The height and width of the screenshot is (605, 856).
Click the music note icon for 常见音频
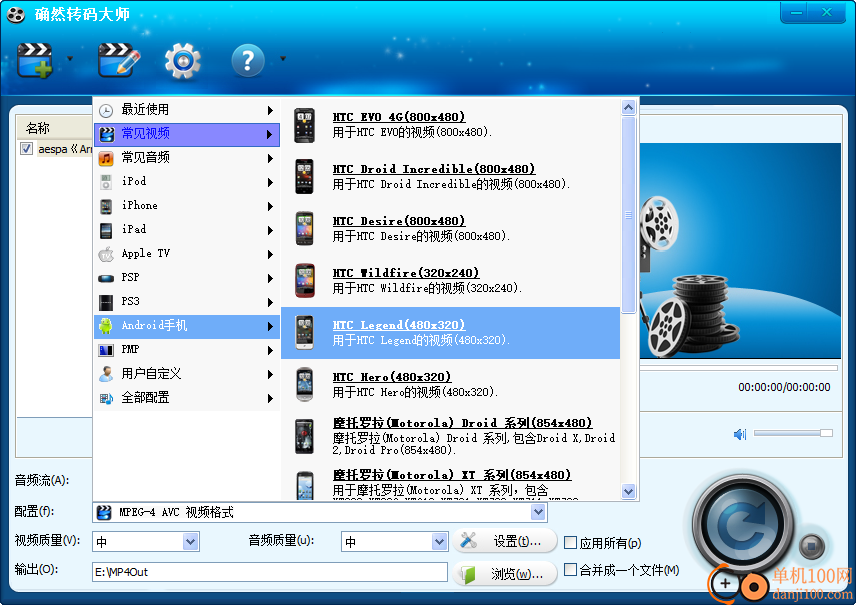(x=106, y=158)
